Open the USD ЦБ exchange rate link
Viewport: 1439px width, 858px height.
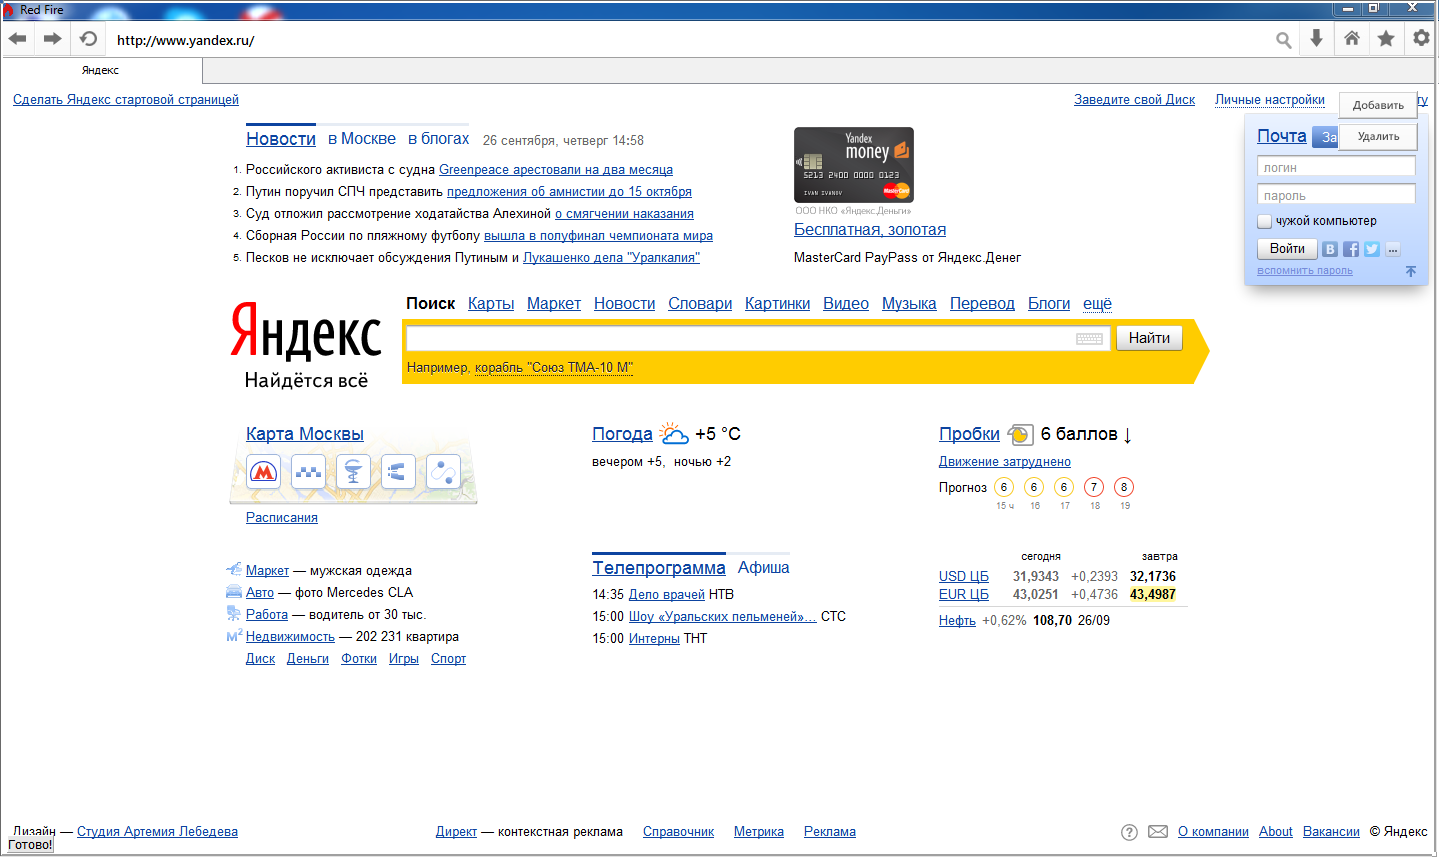pos(964,576)
